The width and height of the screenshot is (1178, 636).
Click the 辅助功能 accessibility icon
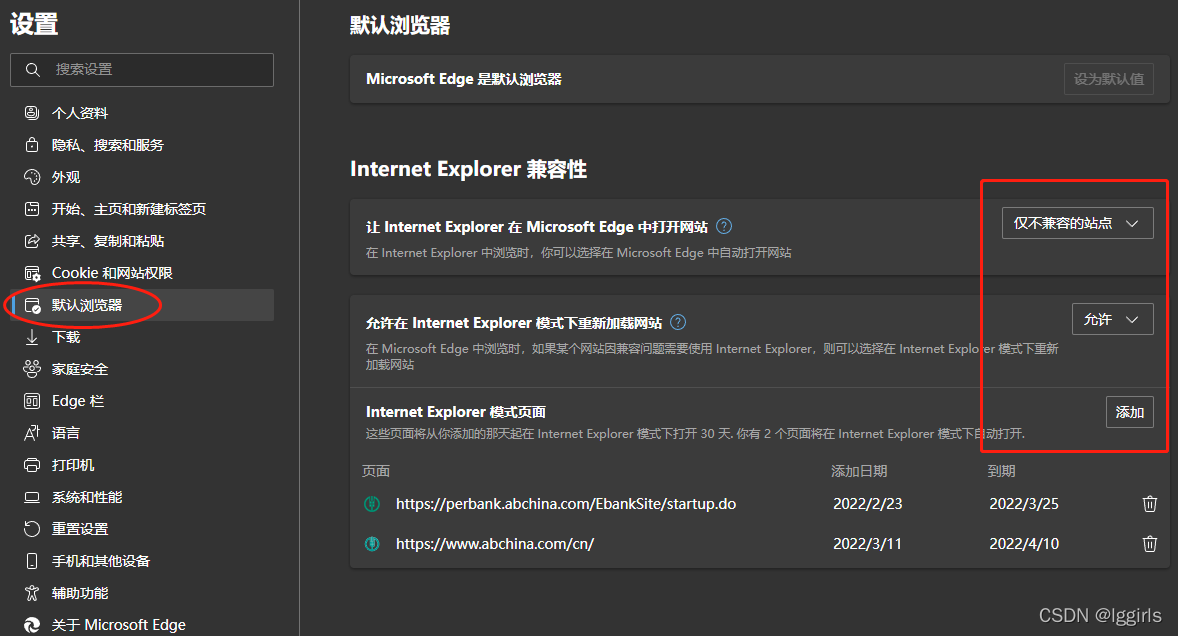point(32,593)
